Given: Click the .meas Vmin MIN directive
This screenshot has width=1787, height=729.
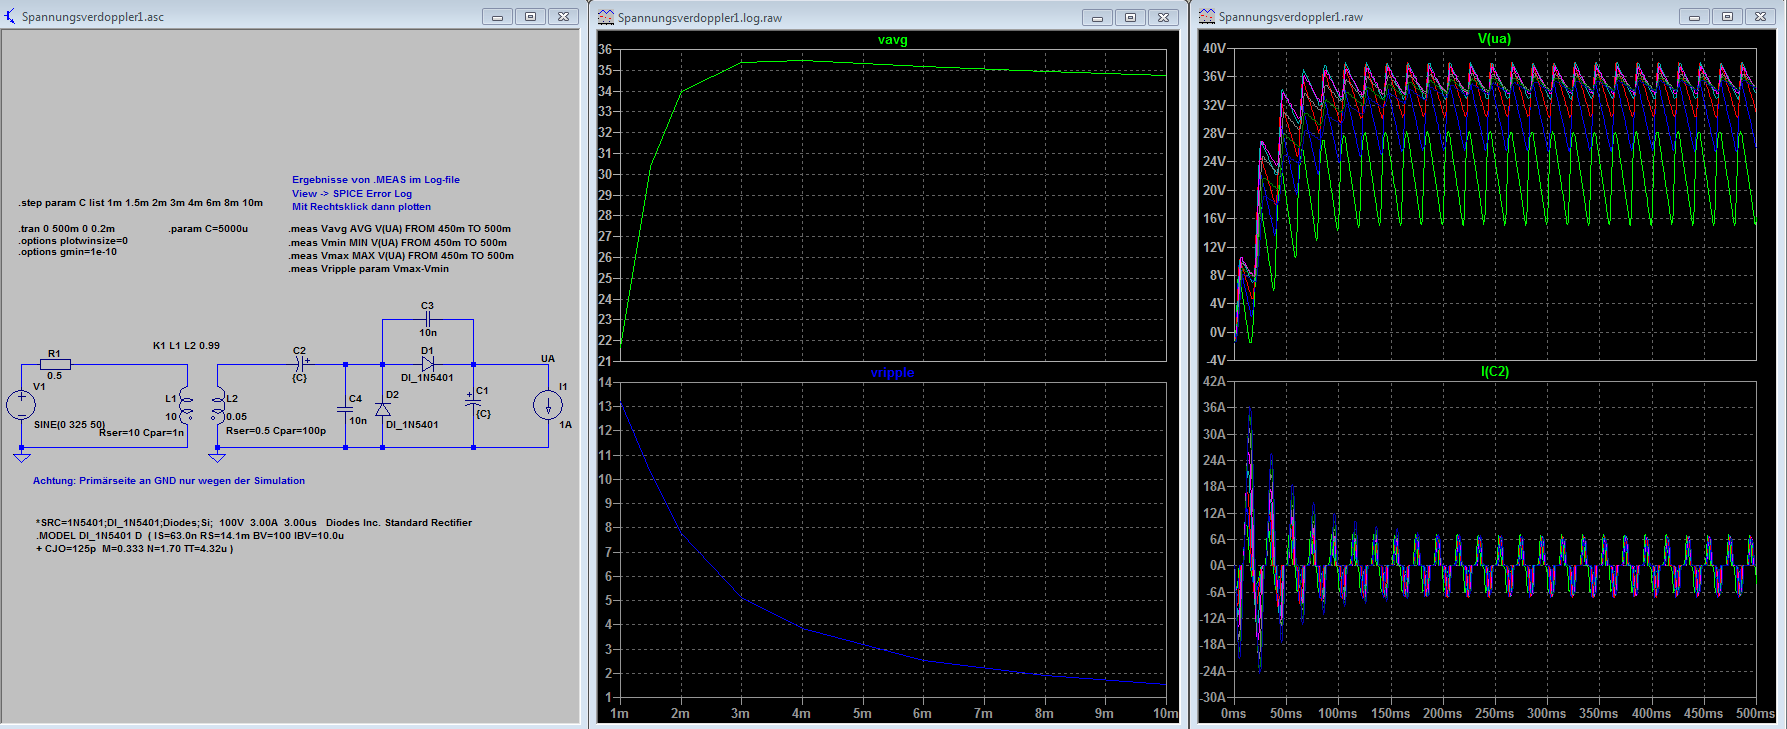Looking at the screenshot, I should [x=398, y=243].
